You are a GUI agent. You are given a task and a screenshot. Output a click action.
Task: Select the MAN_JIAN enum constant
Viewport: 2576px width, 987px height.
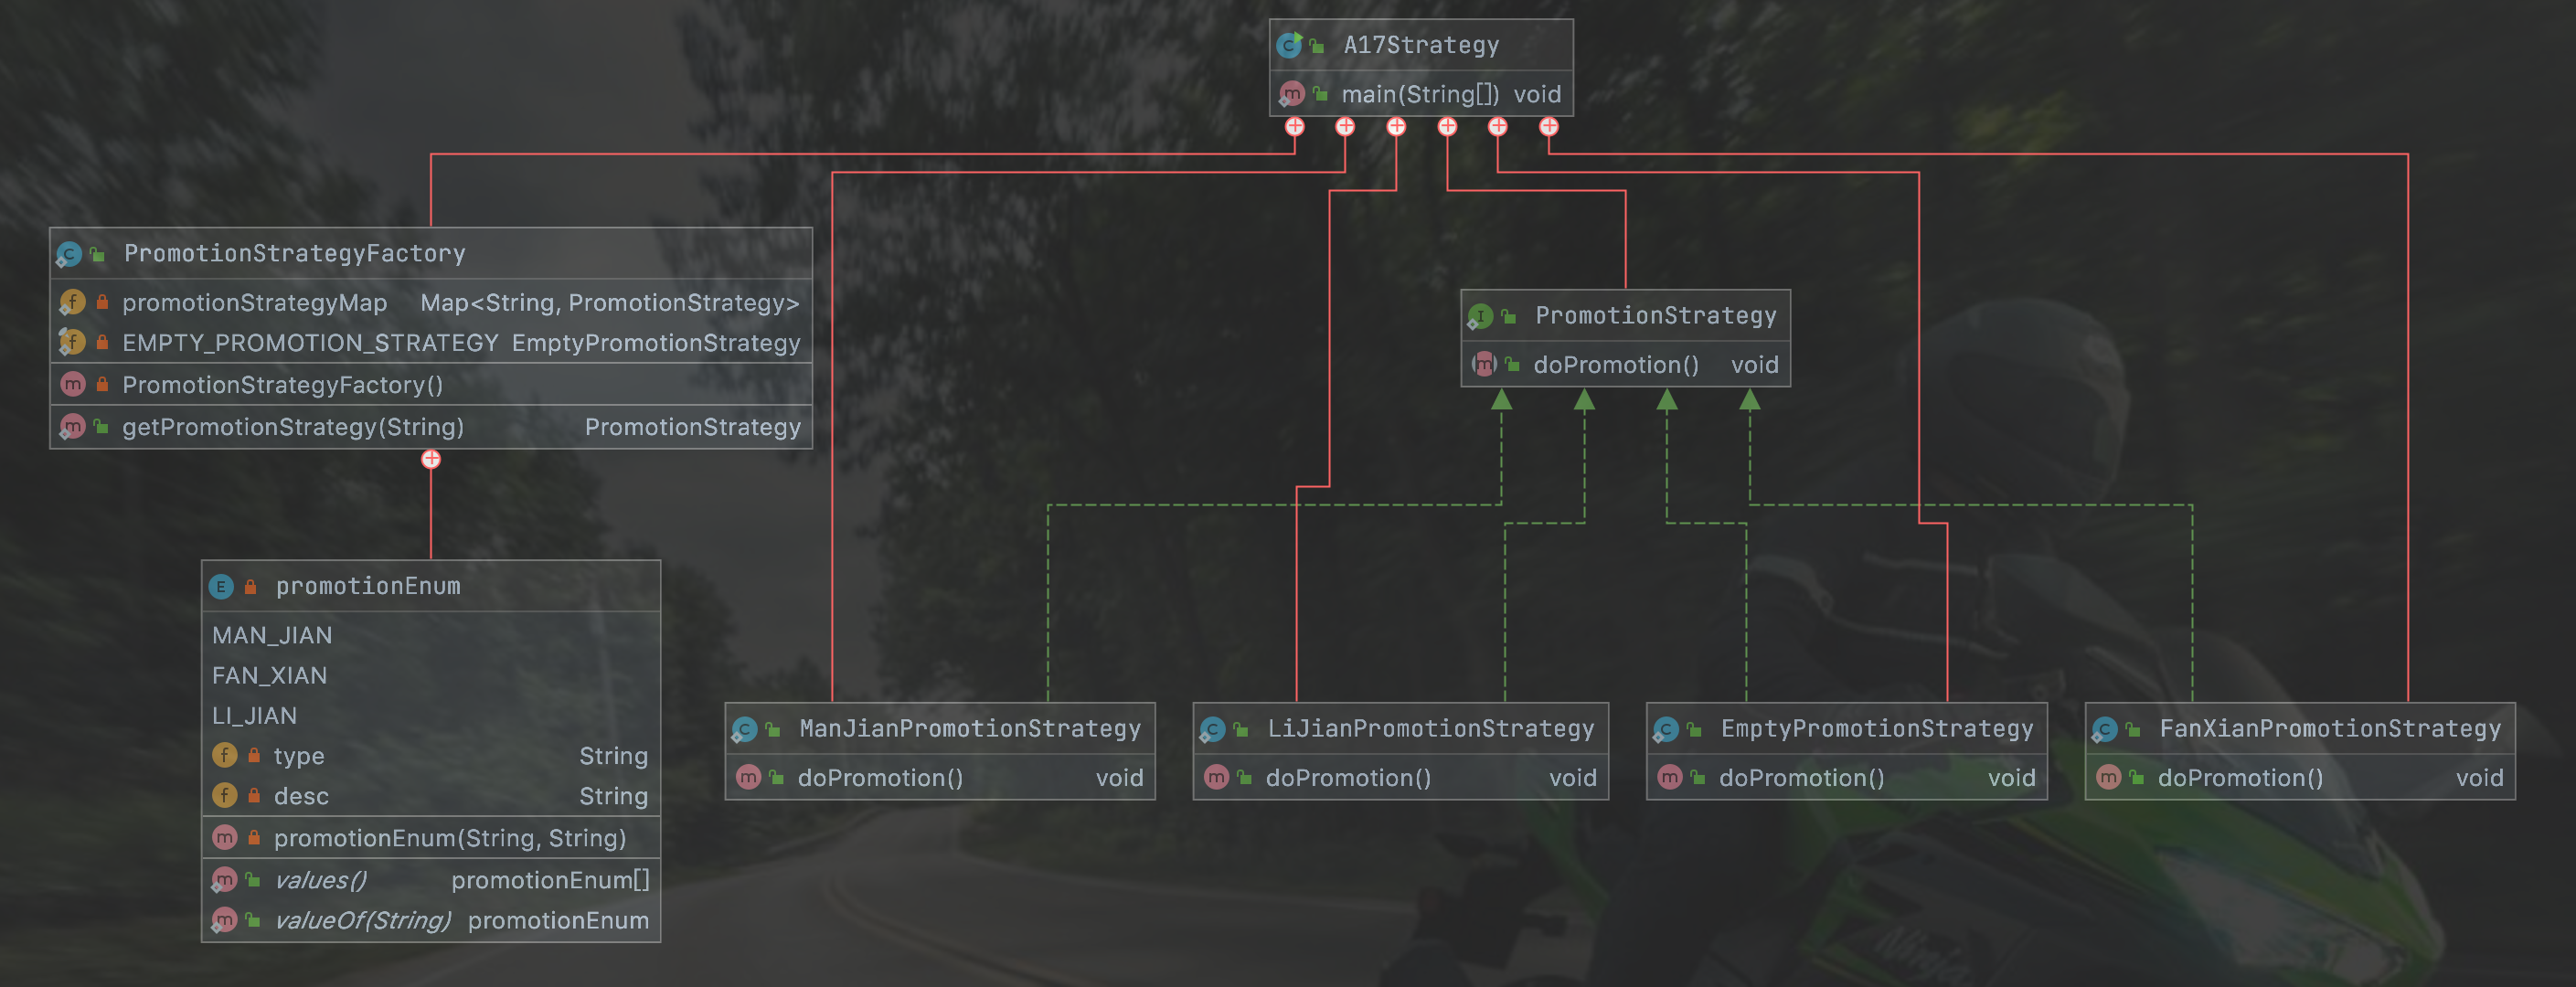click(x=272, y=635)
